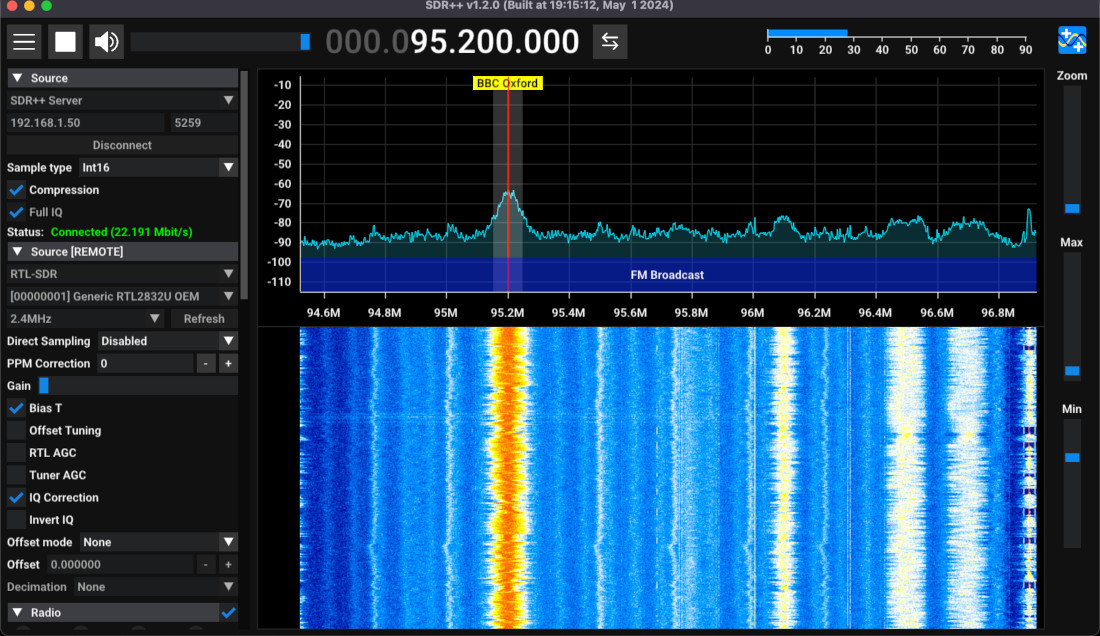Screen dimensions: 1100x636
Task: Click the 95.6M frequency axis label
Action: (630, 313)
